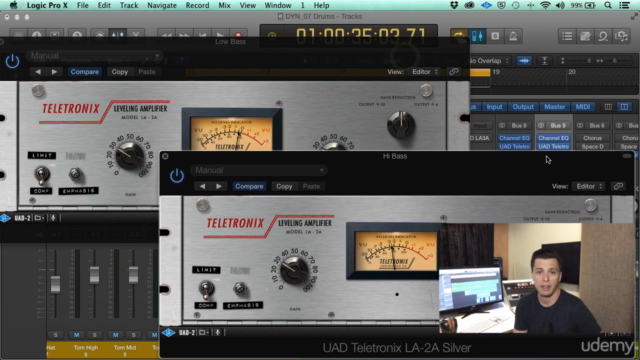Screen dimensions: 640x360
Task: Click Compare in Low Bass plugin header
Action: [84, 72]
